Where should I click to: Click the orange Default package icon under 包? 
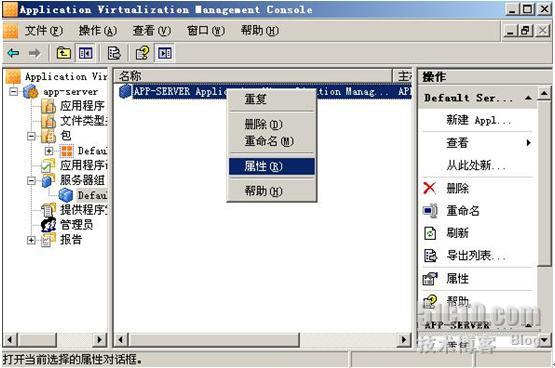pos(66,151)
